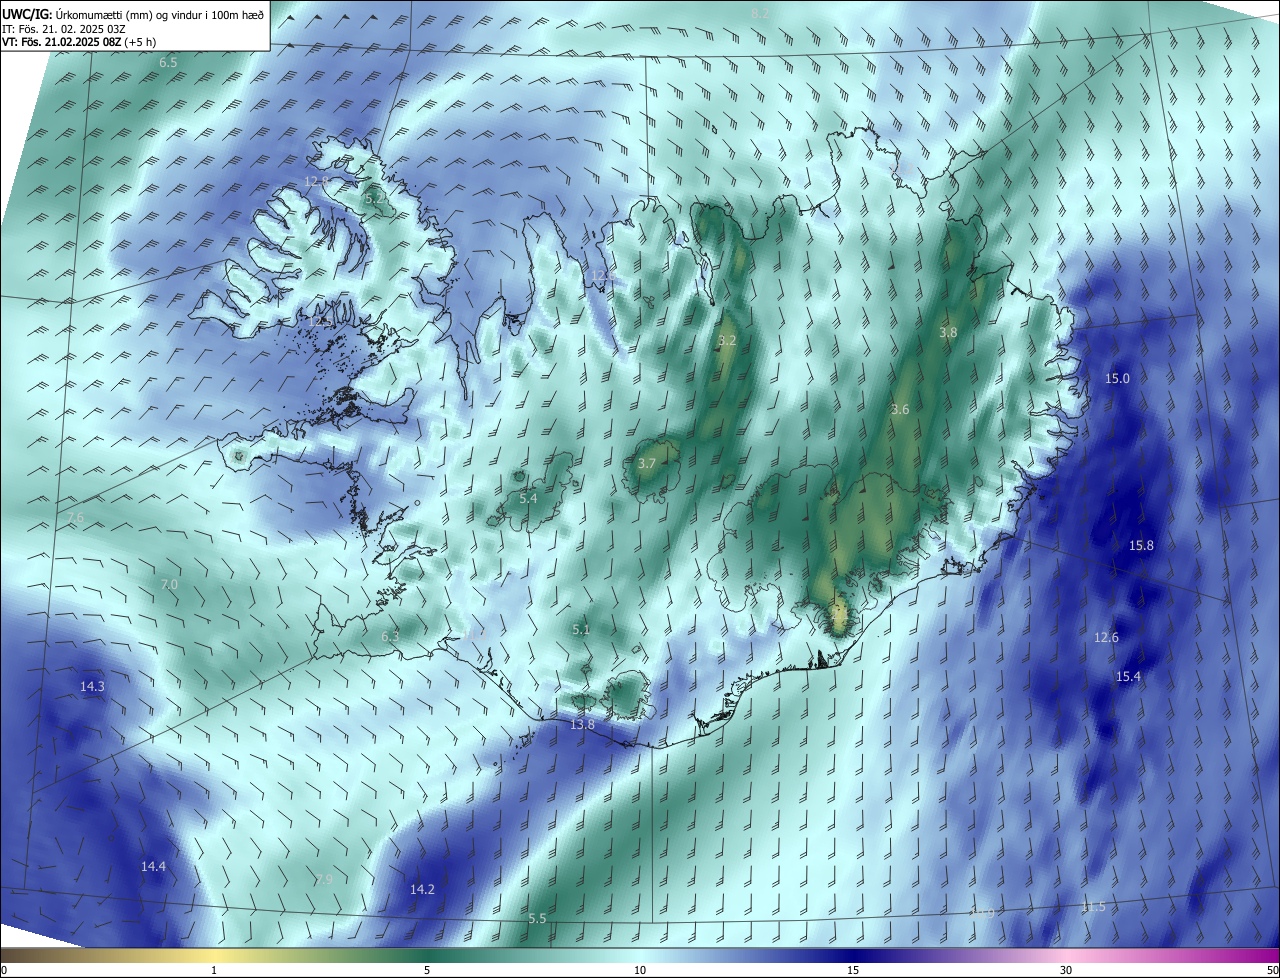This screenshot has width=1280, height=978.
Task: Click the 6.5 value label near top-left
Action: tap(168, 62)
